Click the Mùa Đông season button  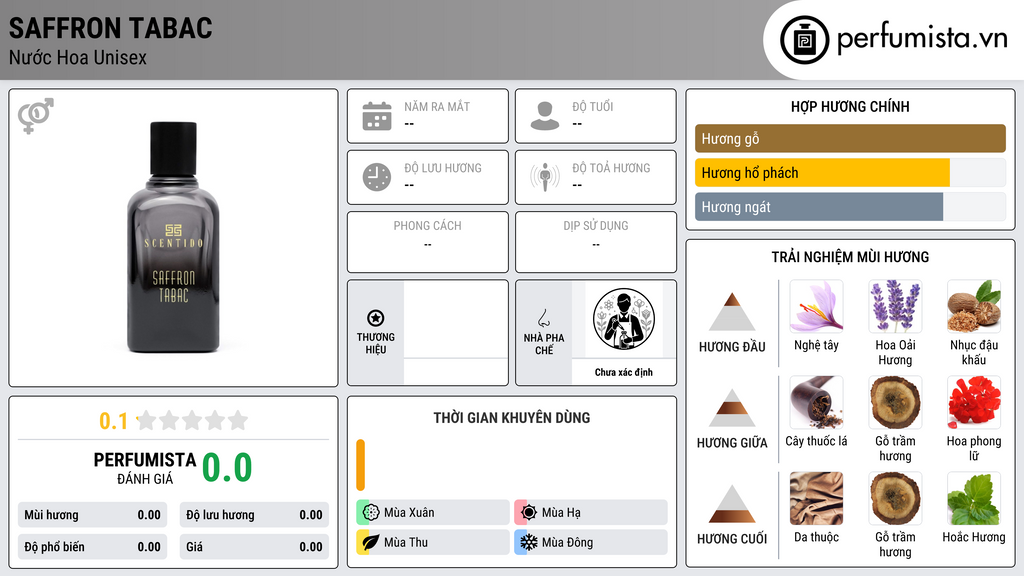click(x=591, y=542)
